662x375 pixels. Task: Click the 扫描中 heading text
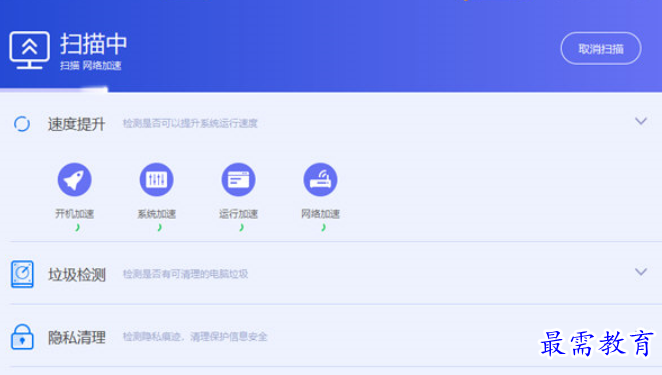tap(93, 44)
